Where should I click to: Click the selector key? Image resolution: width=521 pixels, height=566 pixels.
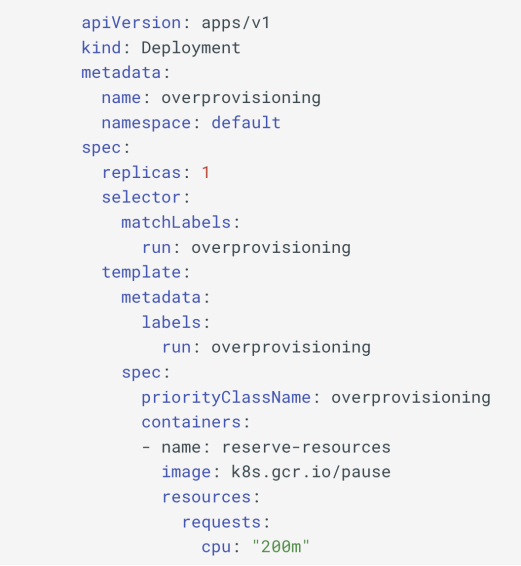pyautogui.click(x=141, y=198)
